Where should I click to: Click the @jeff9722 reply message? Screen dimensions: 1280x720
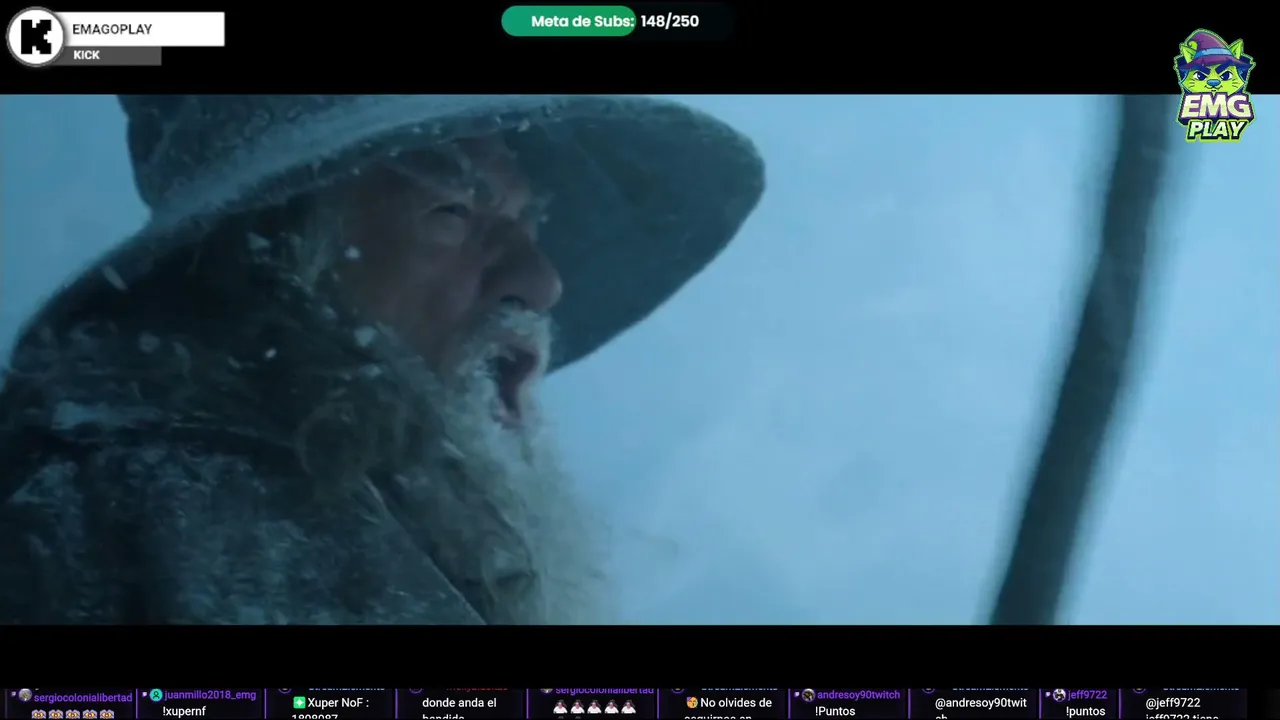pyautogui.click(x=1173, y=703)
